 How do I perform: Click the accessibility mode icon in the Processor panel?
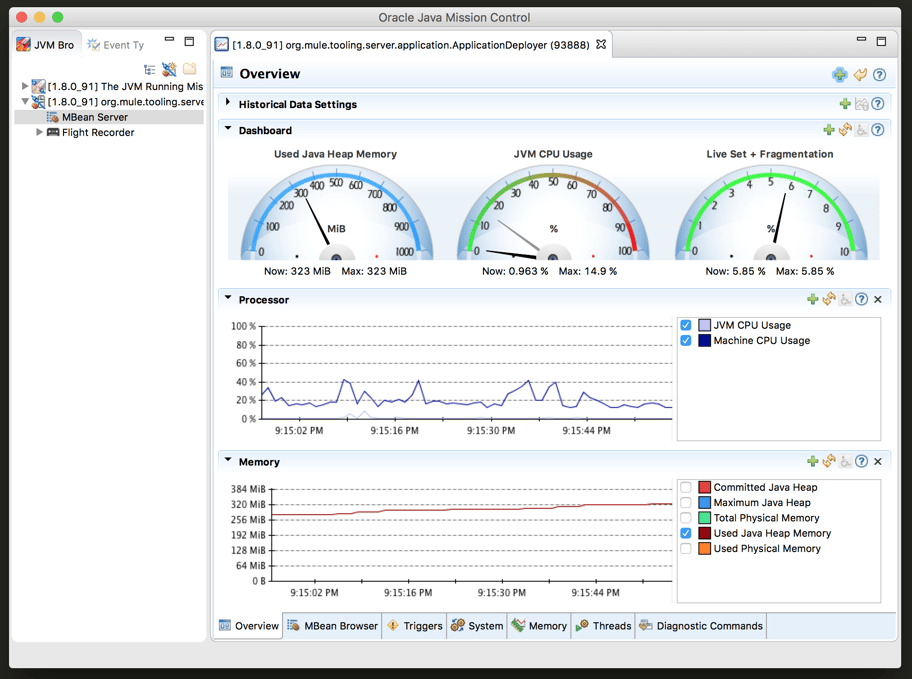click(x=846, y=299)
